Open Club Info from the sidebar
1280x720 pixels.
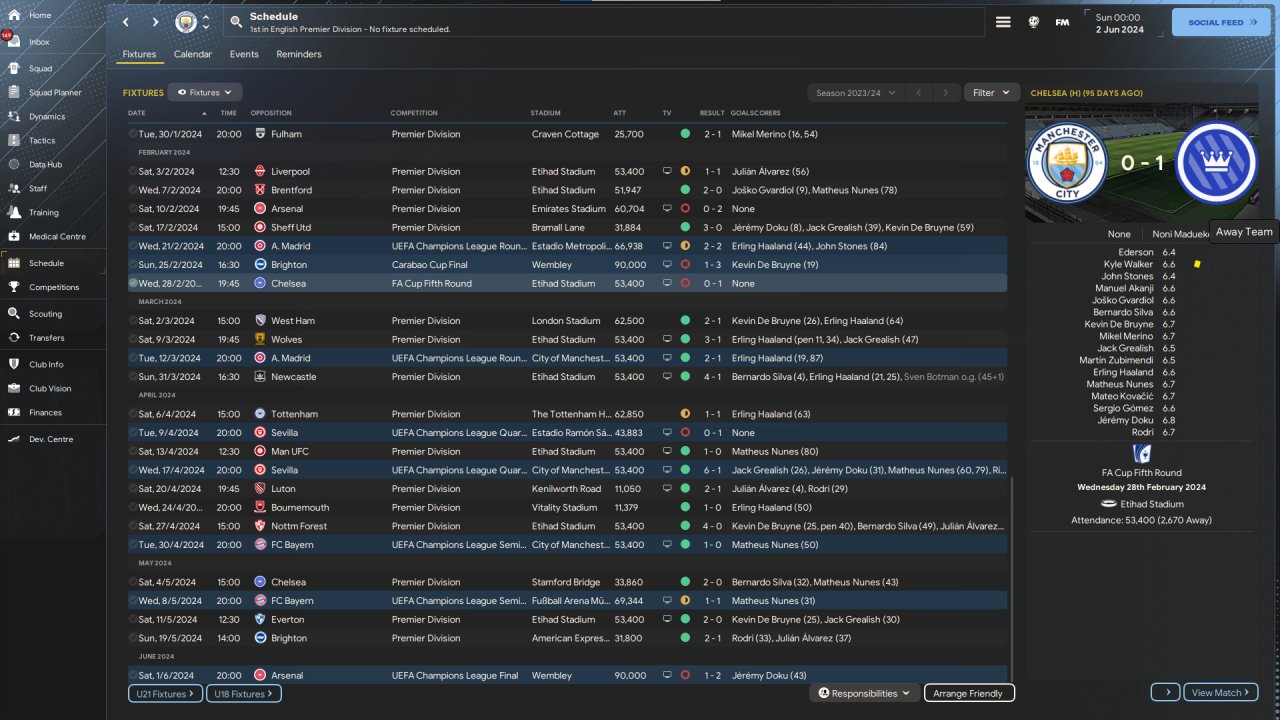coord(46,364)
